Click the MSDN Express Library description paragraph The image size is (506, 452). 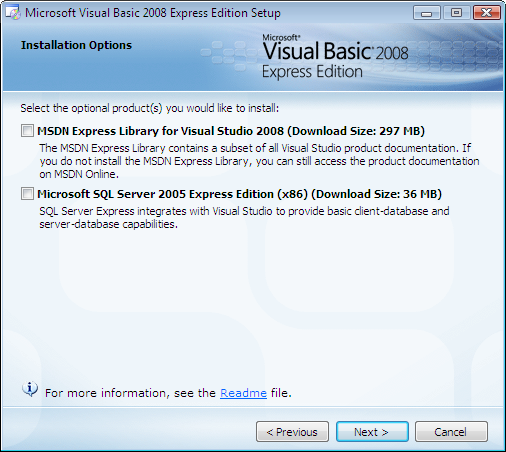[x=259, y=161]
